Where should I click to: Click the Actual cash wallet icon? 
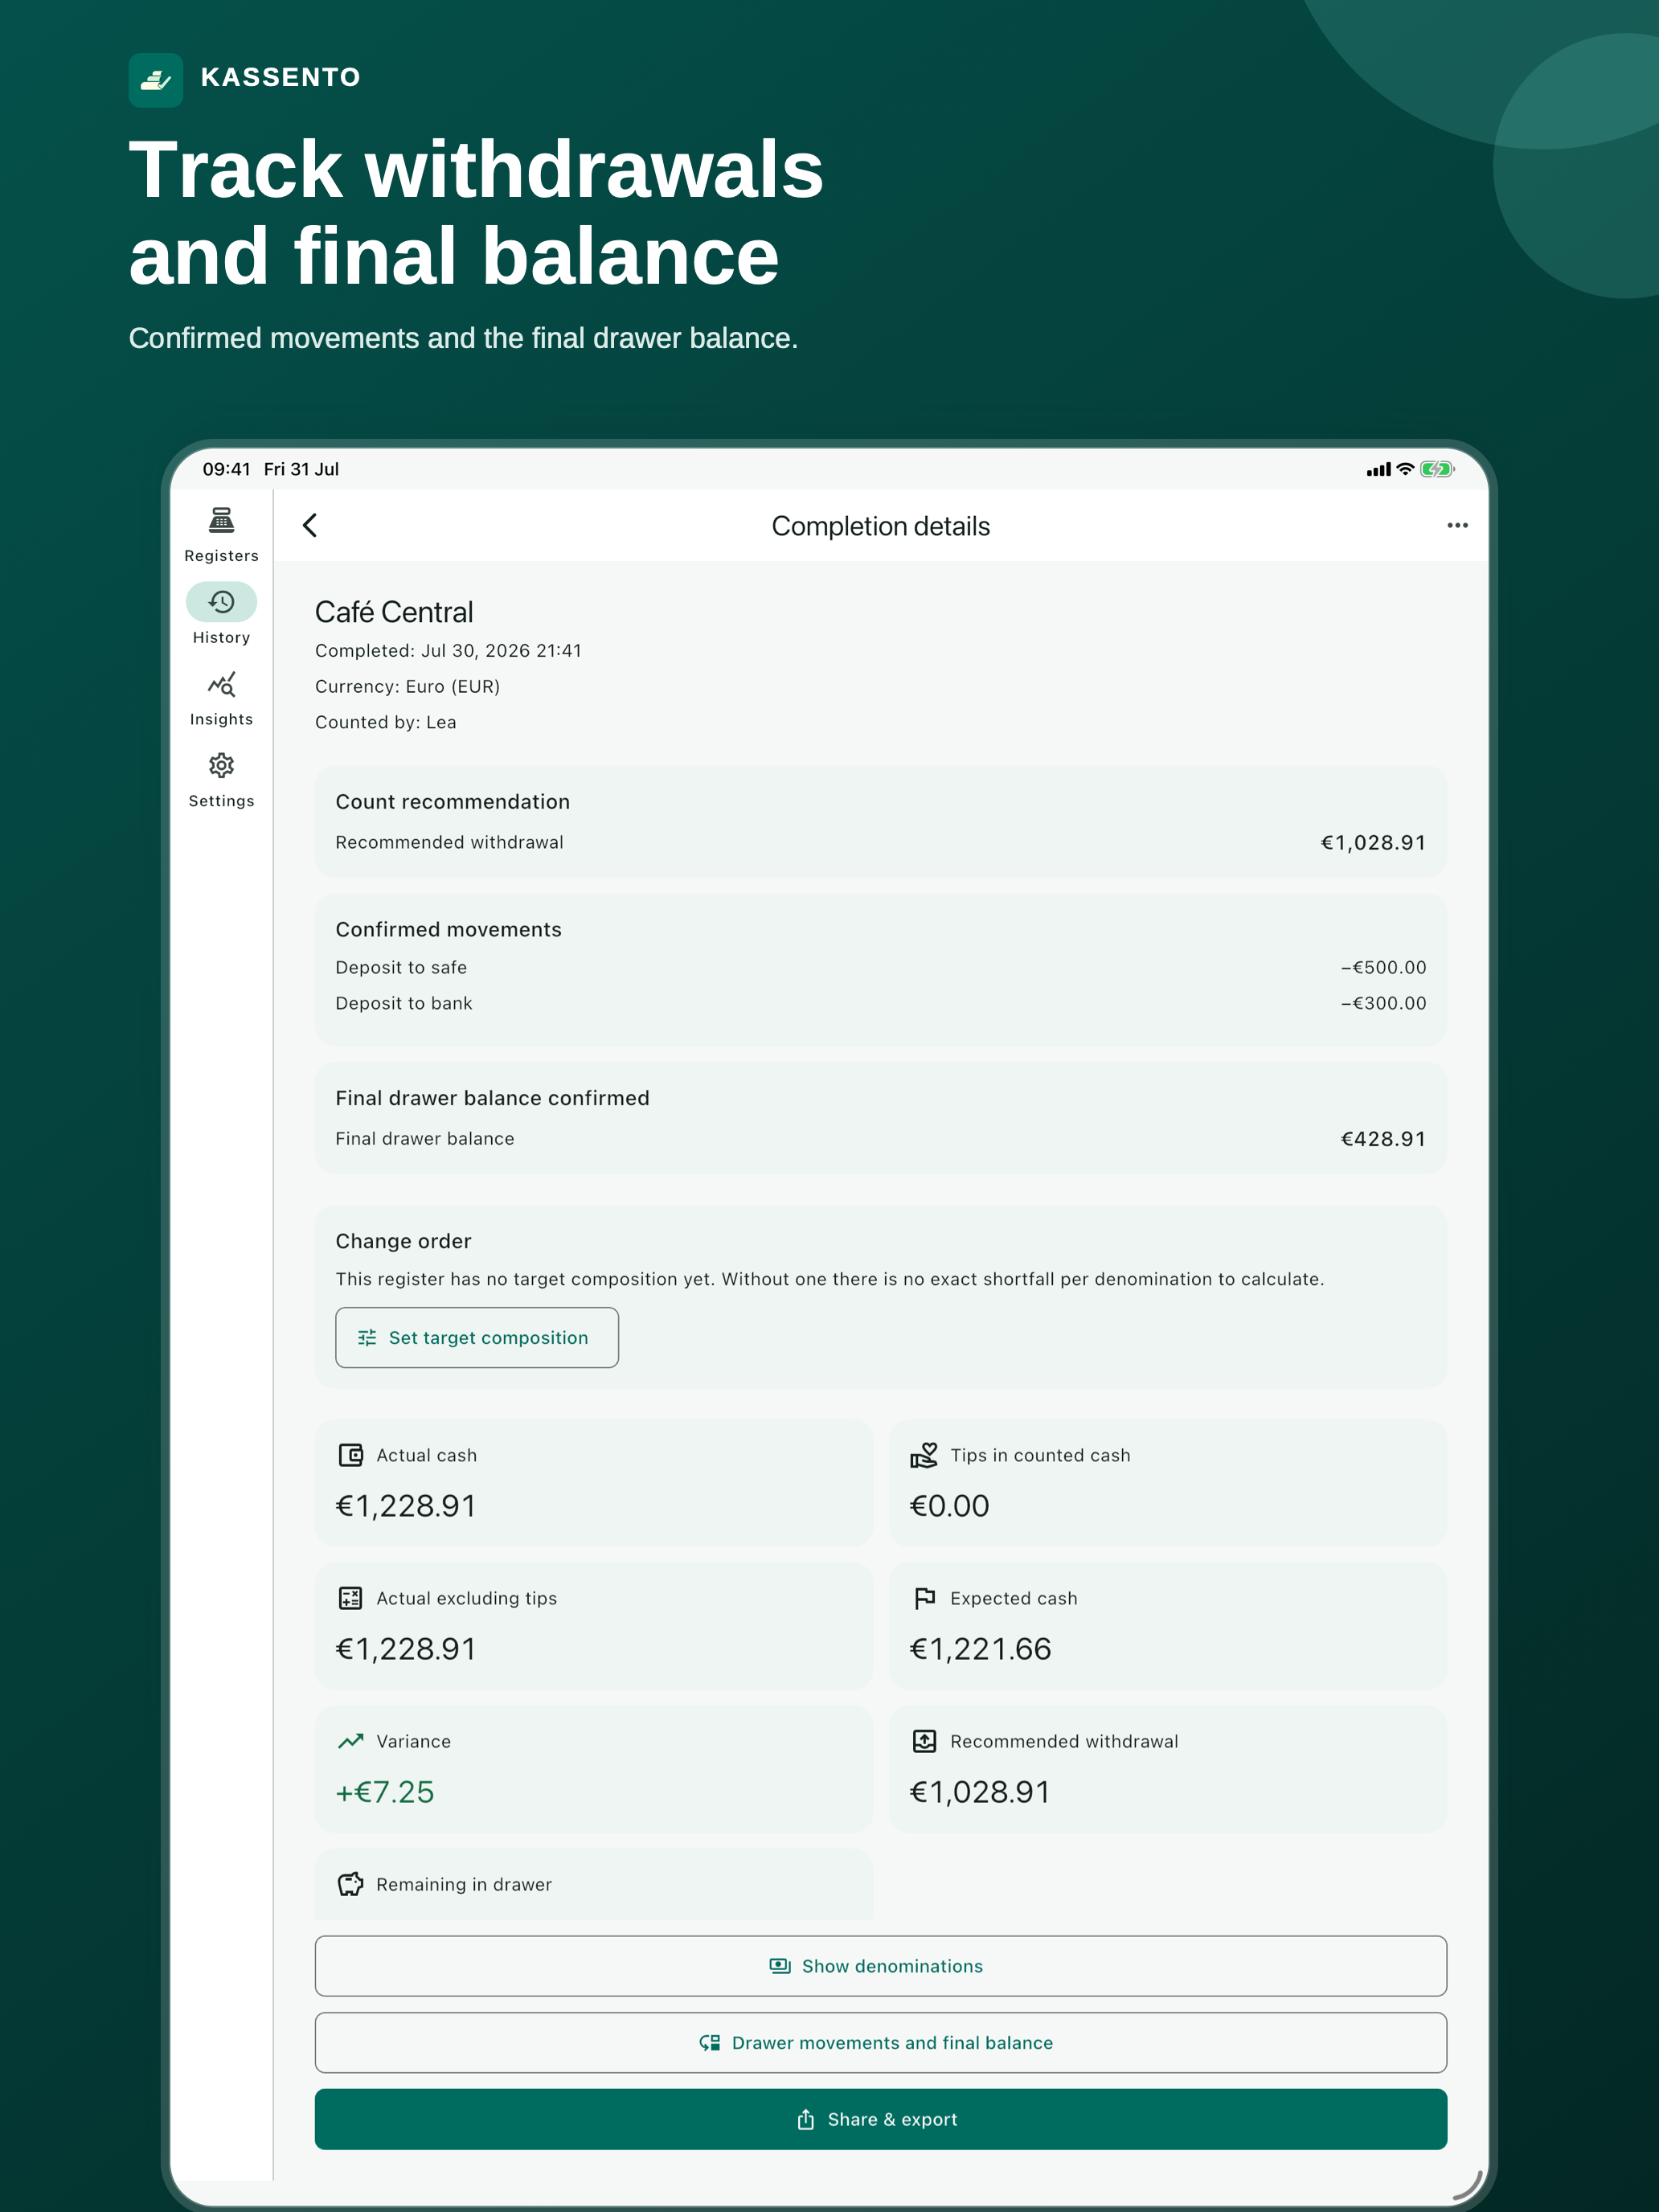tap(351, 1456)
